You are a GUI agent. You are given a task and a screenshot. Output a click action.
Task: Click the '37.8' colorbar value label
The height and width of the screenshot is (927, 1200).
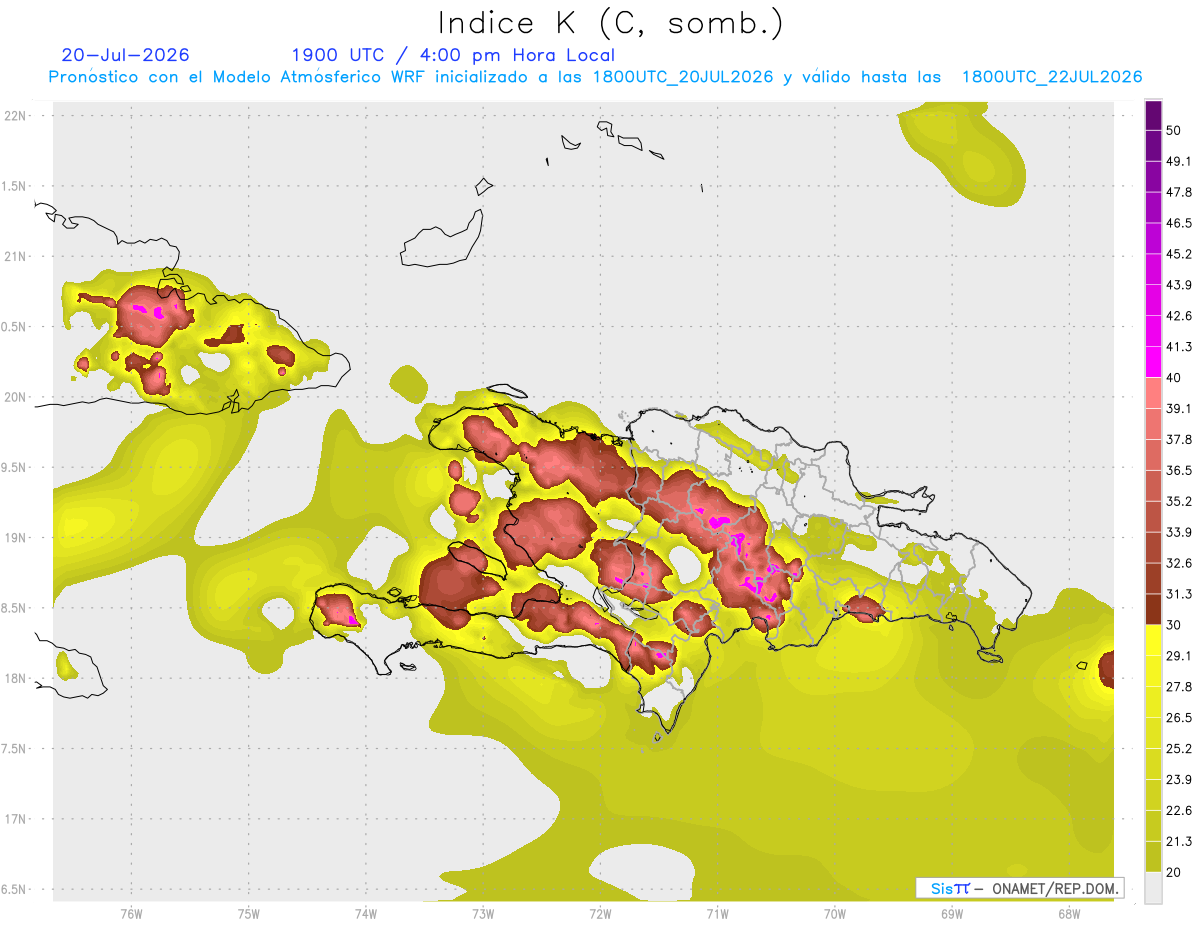pos(1179,439)
